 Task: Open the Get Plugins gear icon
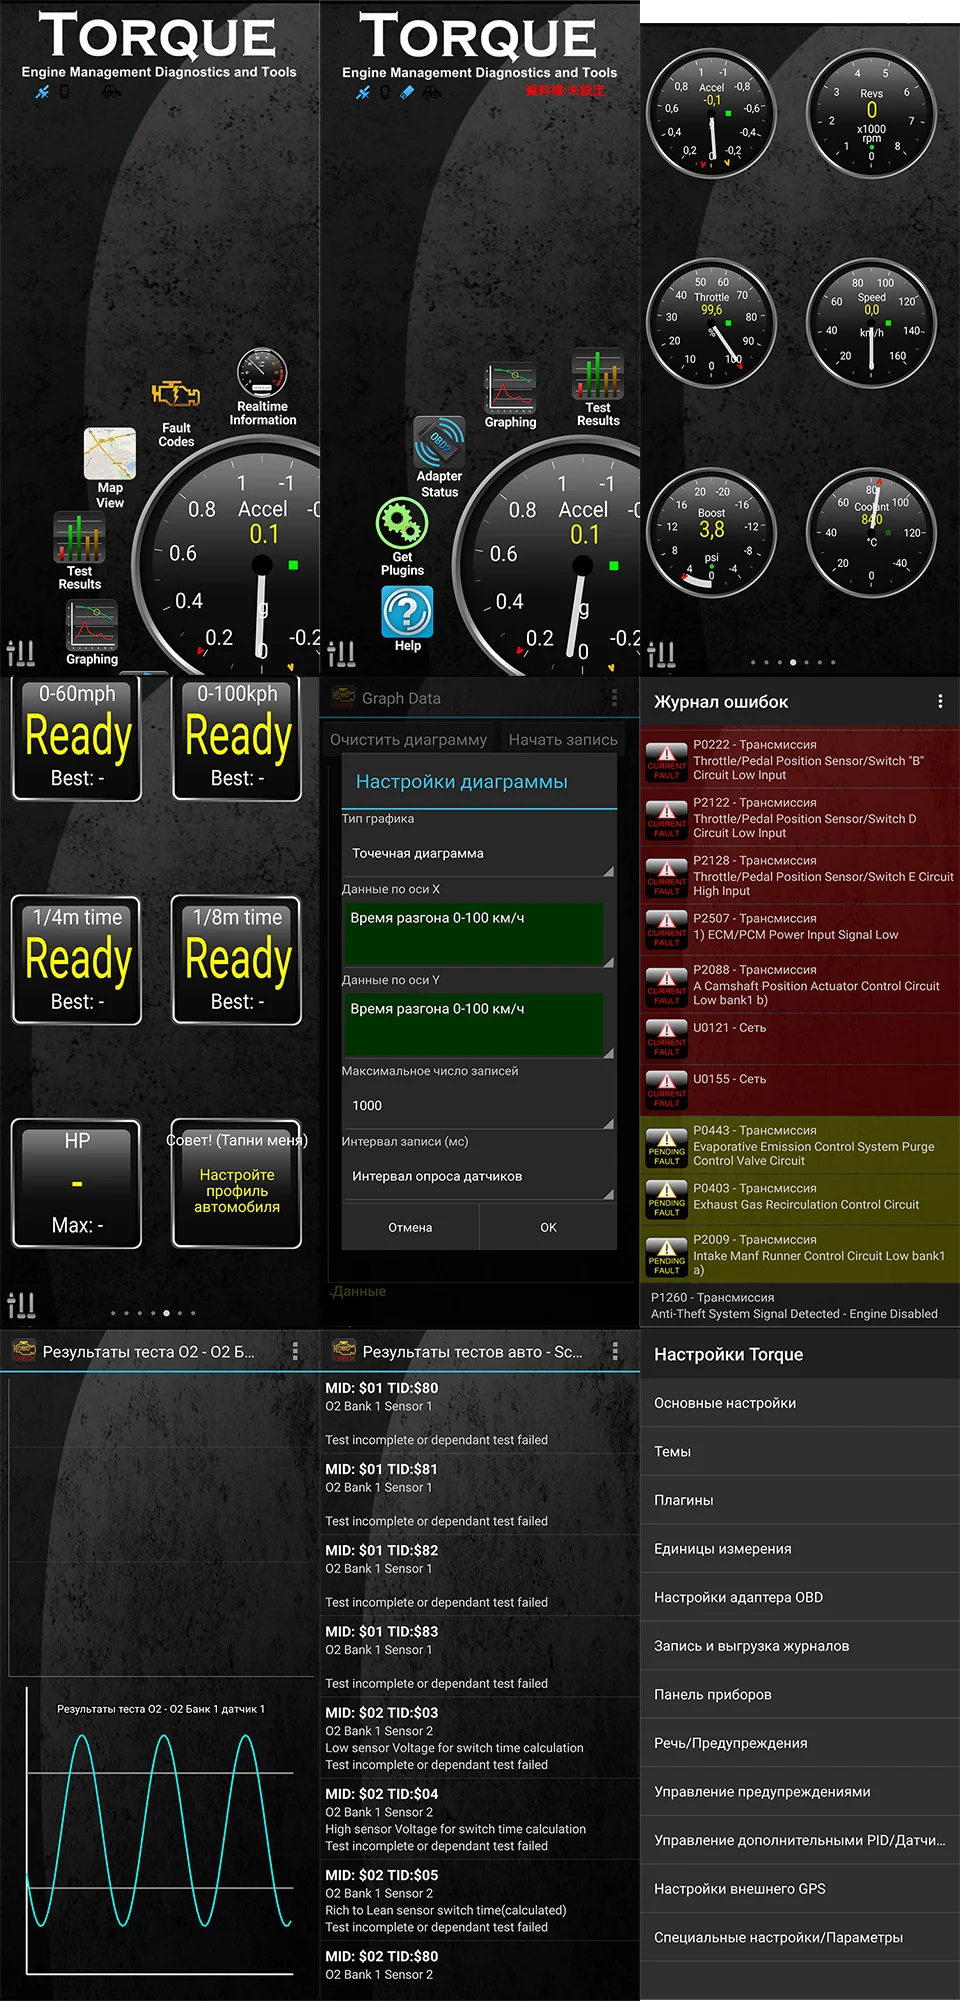point(402,523)
